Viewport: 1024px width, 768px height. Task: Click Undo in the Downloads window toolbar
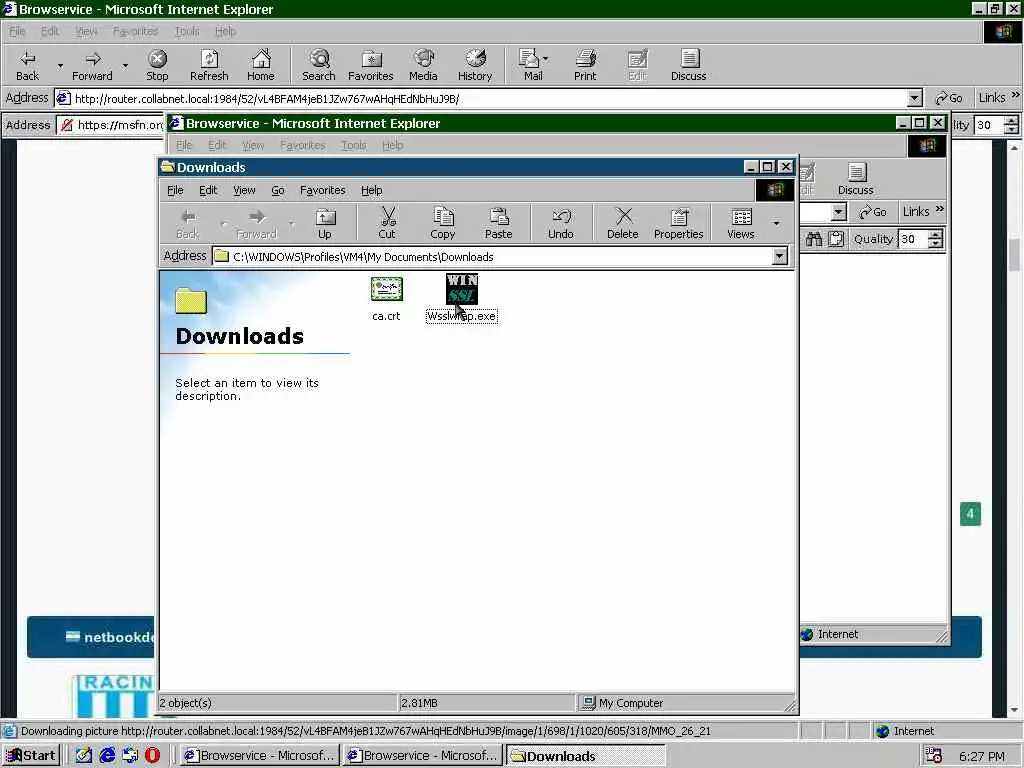point(560,223)
